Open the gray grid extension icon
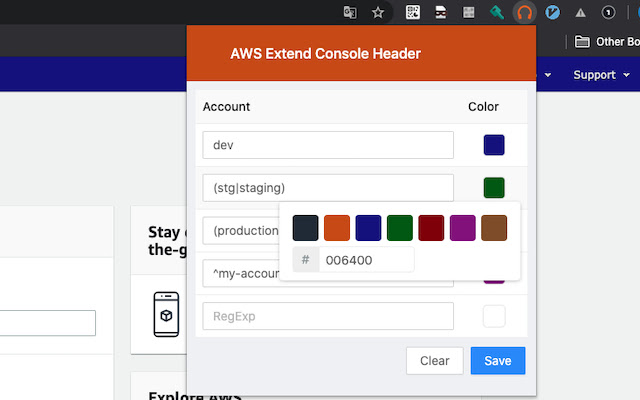Screen dimensions: 640x400 point(469,12)
